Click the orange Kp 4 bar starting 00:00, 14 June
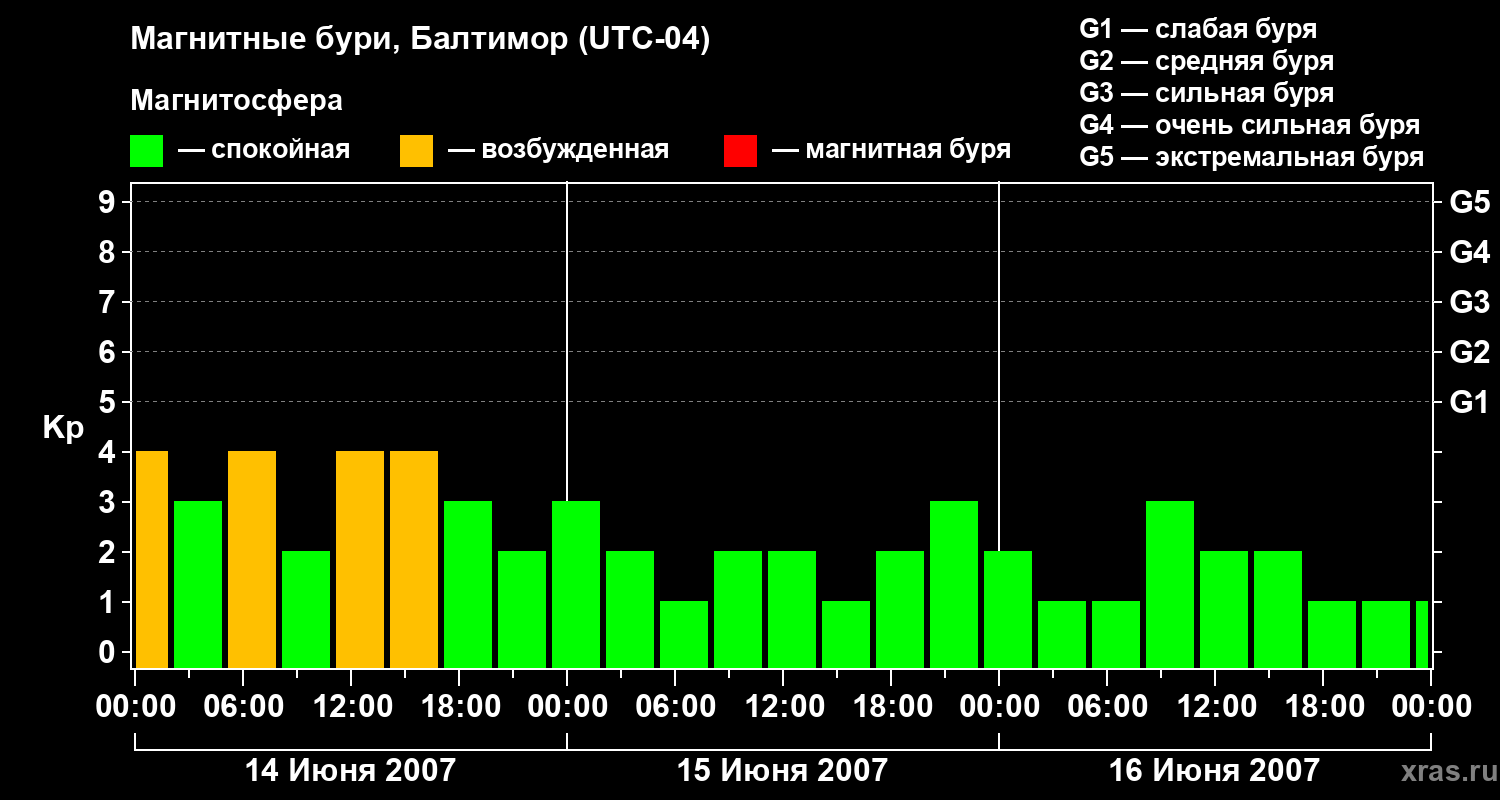Image resolution: width=1500 pixels, height=800 pixels. click(x=151, y=559)
